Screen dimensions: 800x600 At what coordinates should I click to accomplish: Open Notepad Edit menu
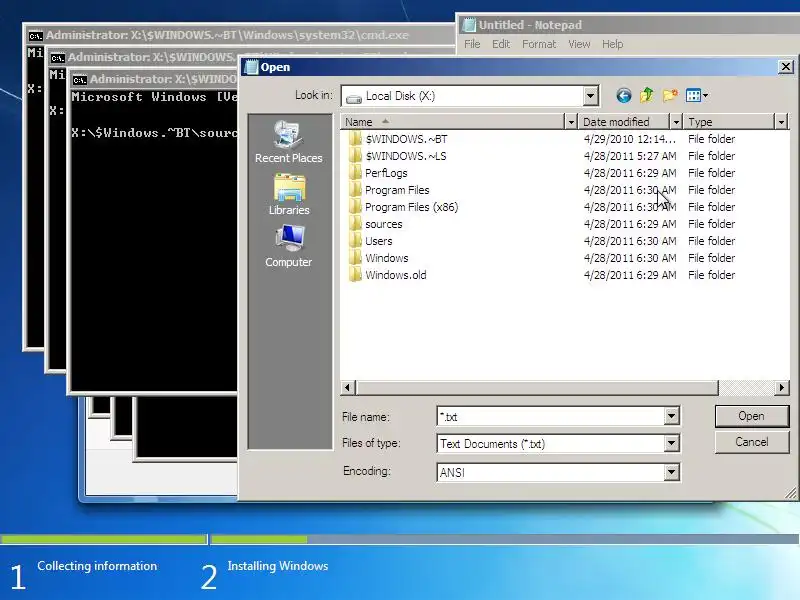(501, 44)
